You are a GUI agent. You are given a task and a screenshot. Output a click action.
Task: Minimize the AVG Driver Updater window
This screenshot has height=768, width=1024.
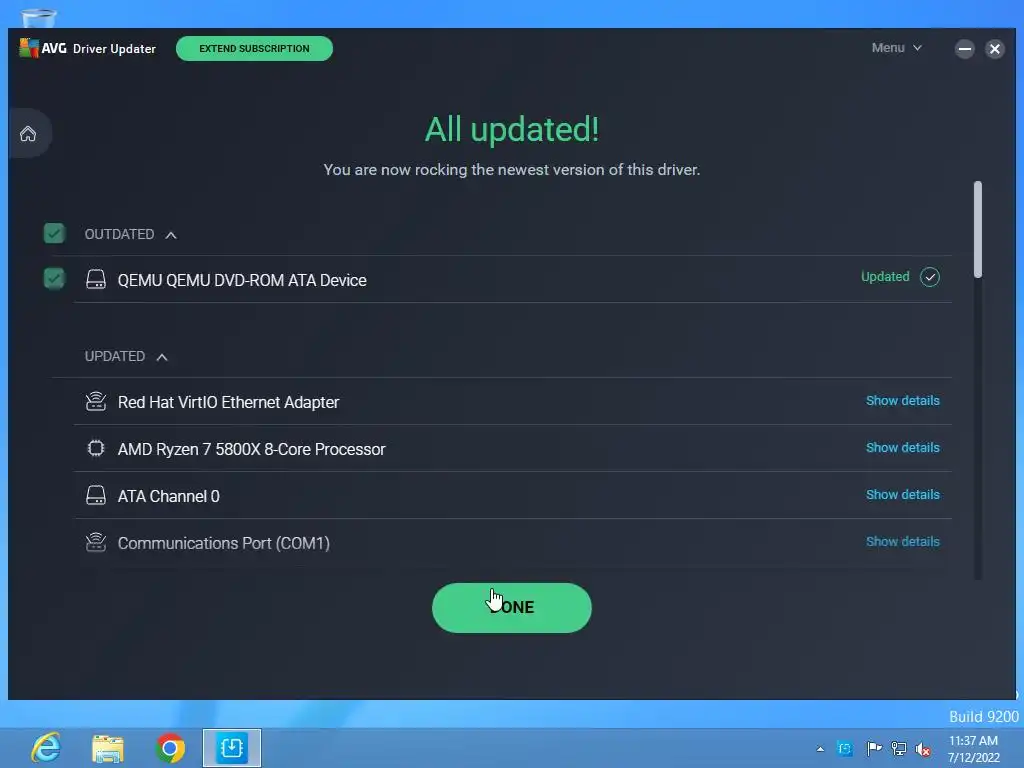[965, 48]
